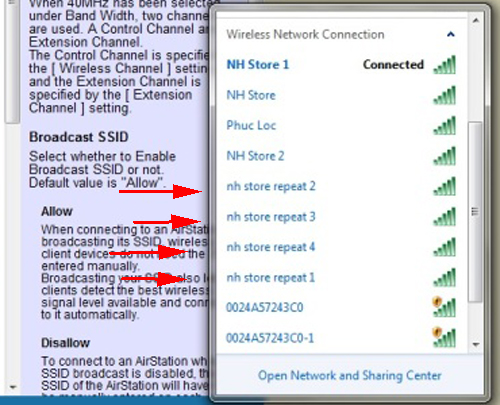This screenshot has height=405, width=500.
Task: Collapse the Wireless Network Connection section
Action: 451,34
